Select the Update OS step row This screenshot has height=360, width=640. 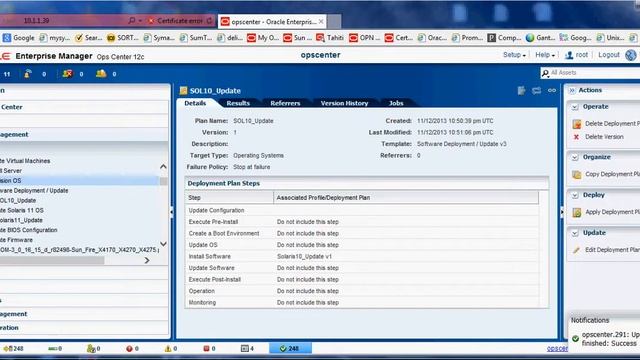click(x=362, y=245)
